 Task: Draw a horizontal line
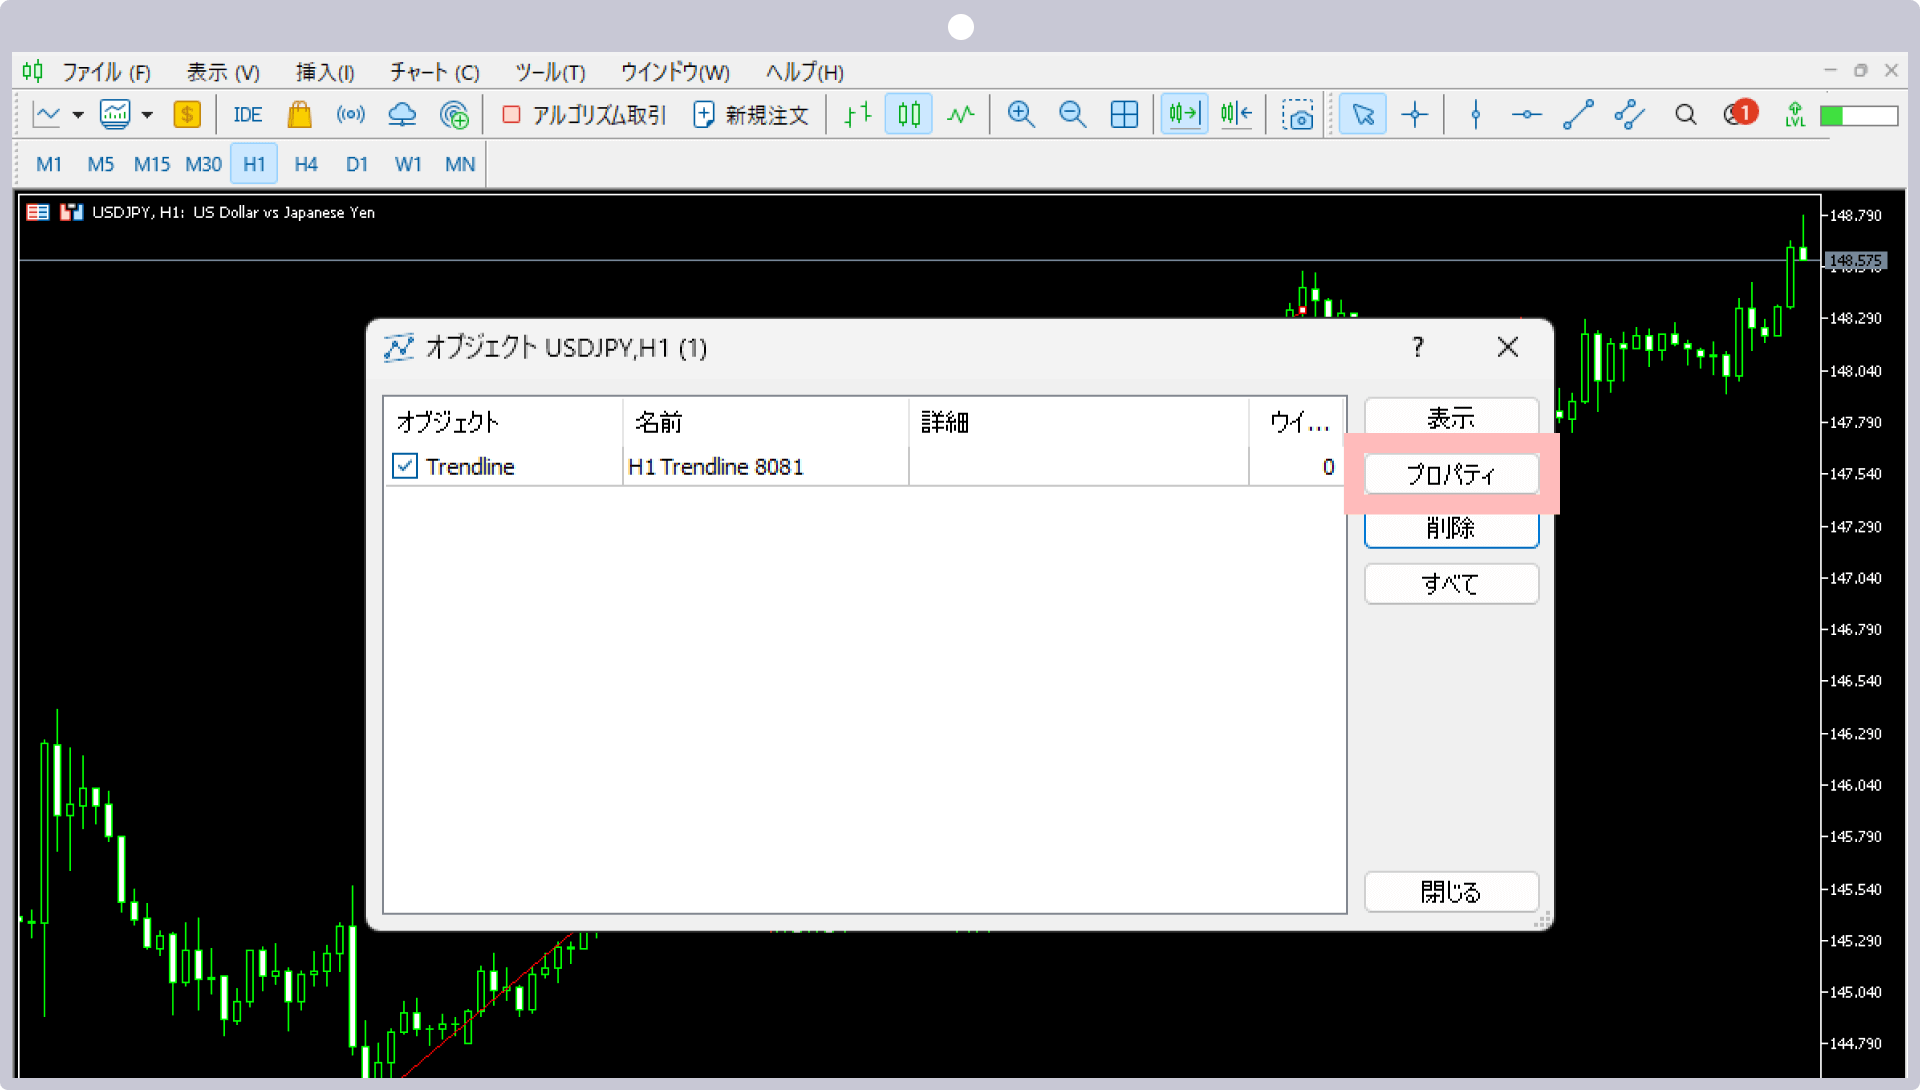[1527, 115]
